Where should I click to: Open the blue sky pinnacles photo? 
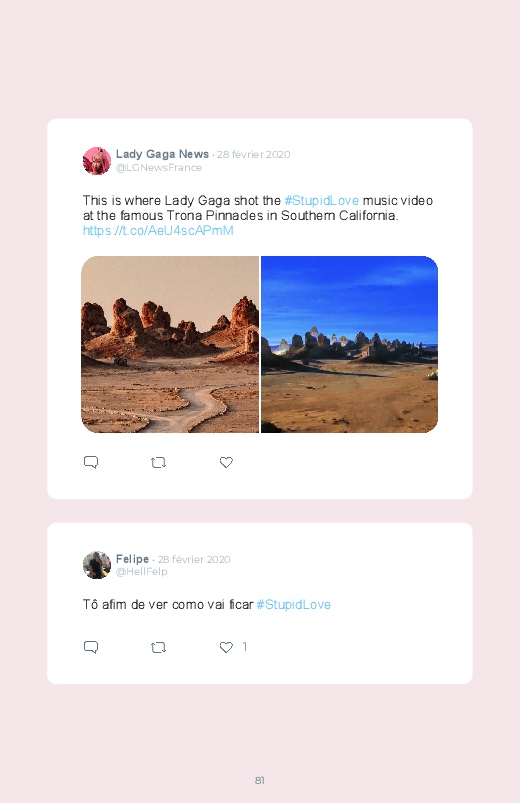(349, 345)
